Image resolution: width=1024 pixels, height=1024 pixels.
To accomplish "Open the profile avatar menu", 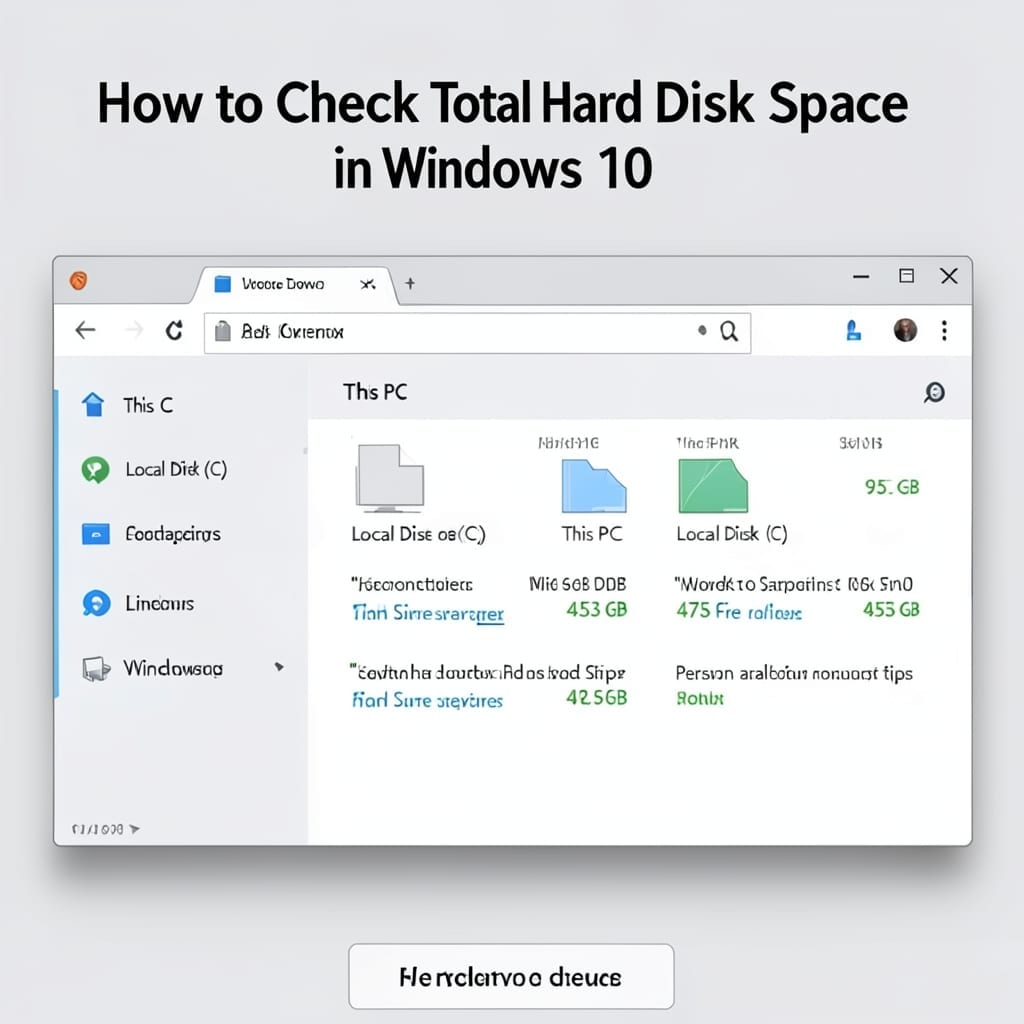I will [x=905, y=330].
